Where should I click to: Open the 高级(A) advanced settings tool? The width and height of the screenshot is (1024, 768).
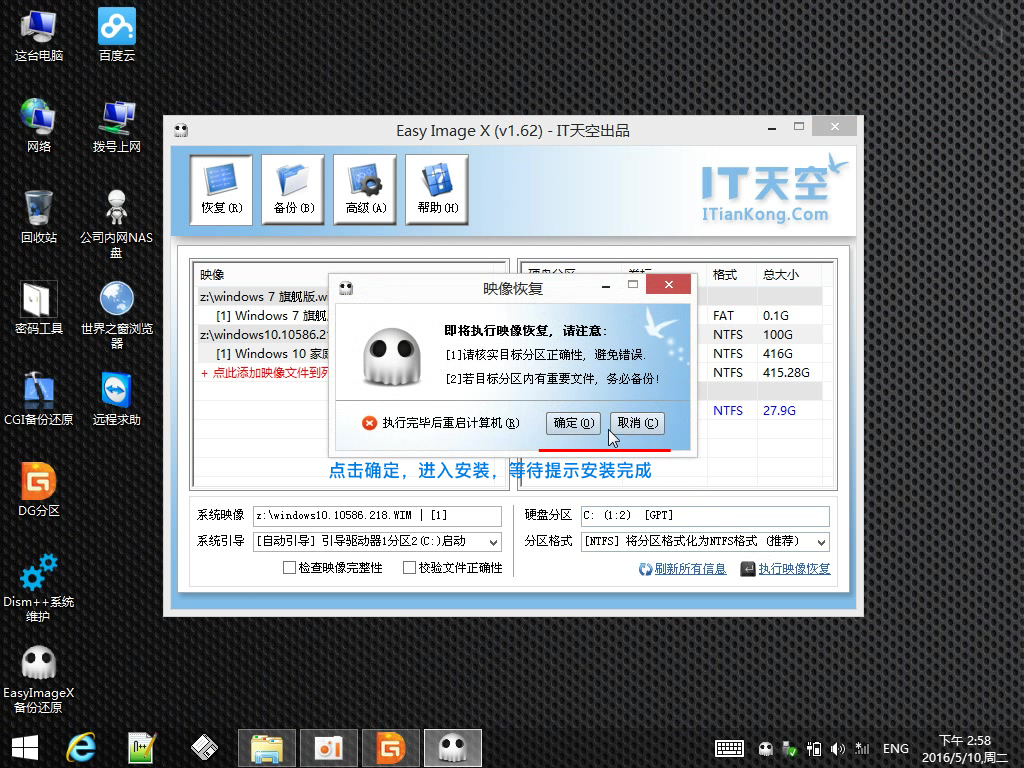(x=365, y=189)
